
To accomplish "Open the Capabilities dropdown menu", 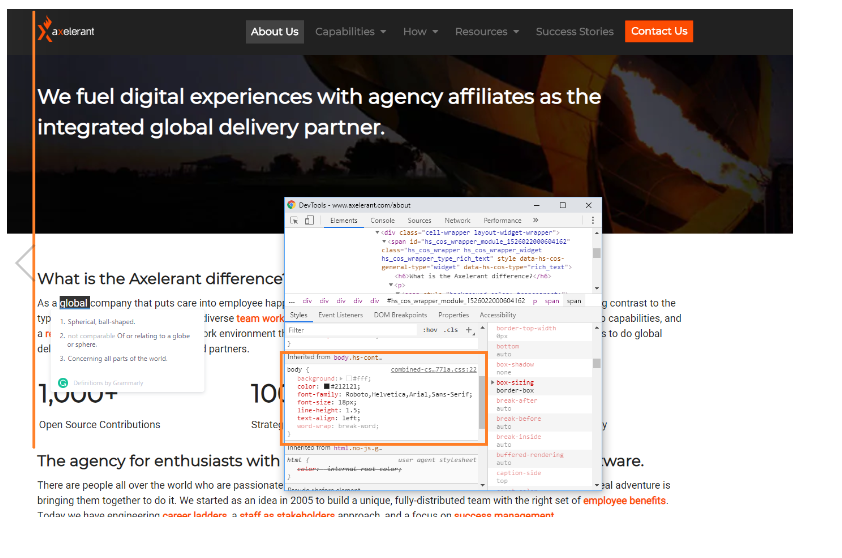I will 350,32.
